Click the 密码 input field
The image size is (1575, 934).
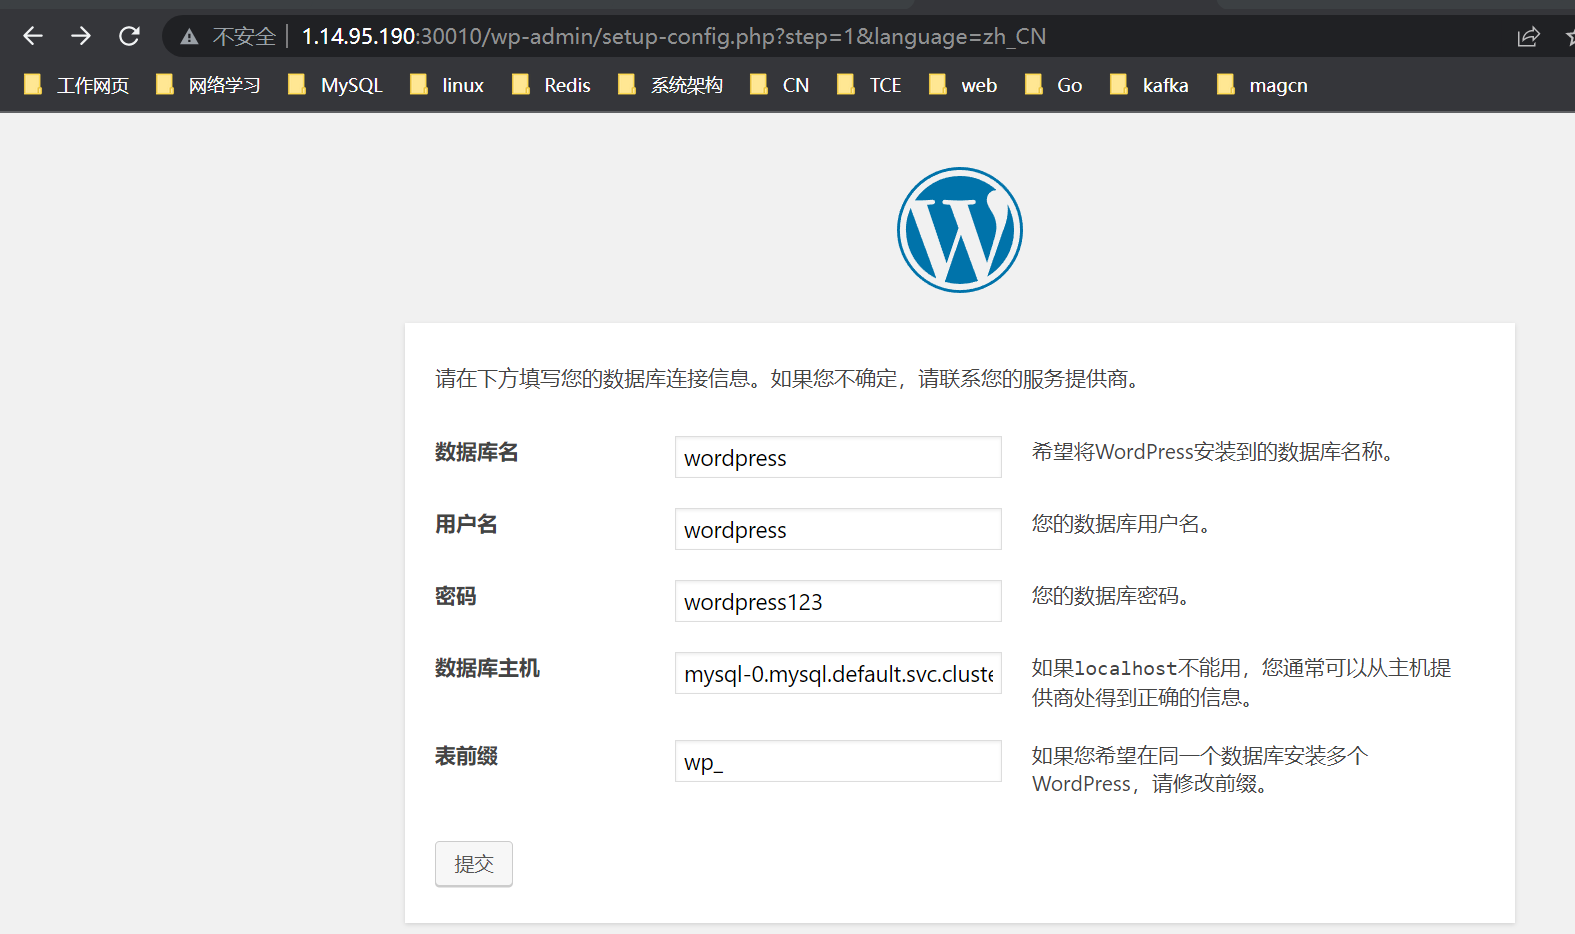click(838, 601)
